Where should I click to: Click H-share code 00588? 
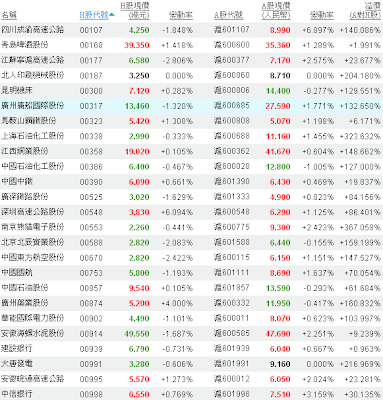click(x=91, y=242)
